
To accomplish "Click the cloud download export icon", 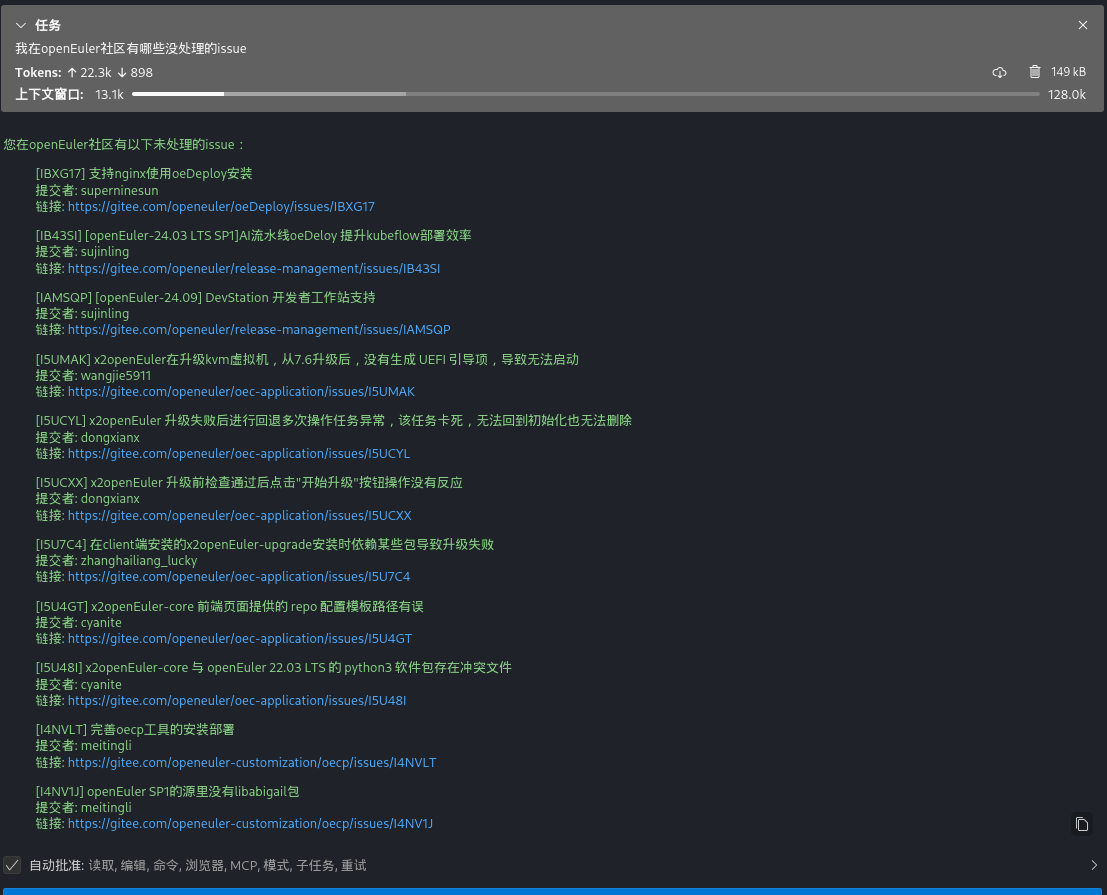I will 999,72.
